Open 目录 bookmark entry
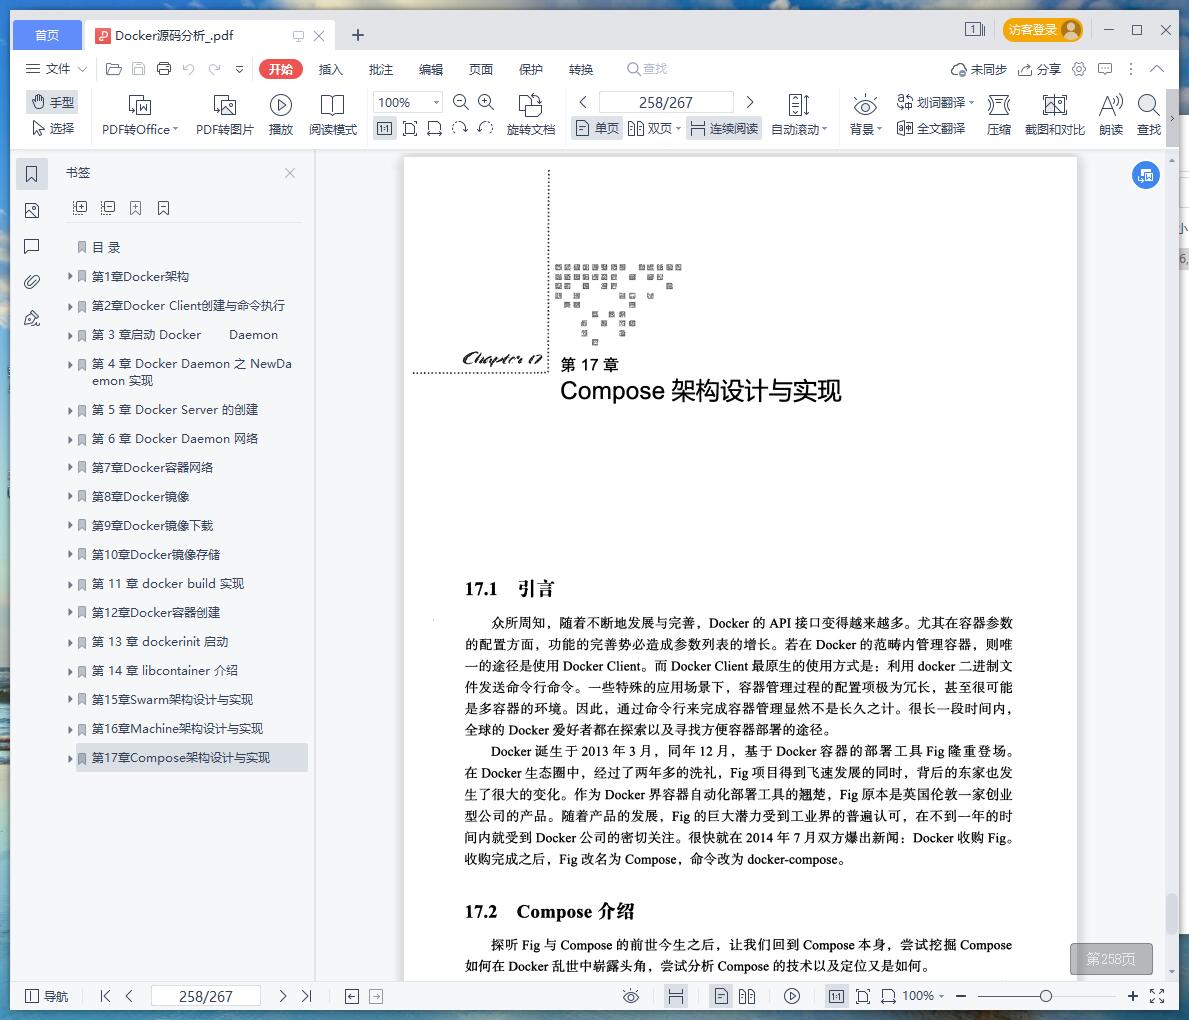The width and height of the screenshot is (1189, 1020). click(x=106, y=247)
